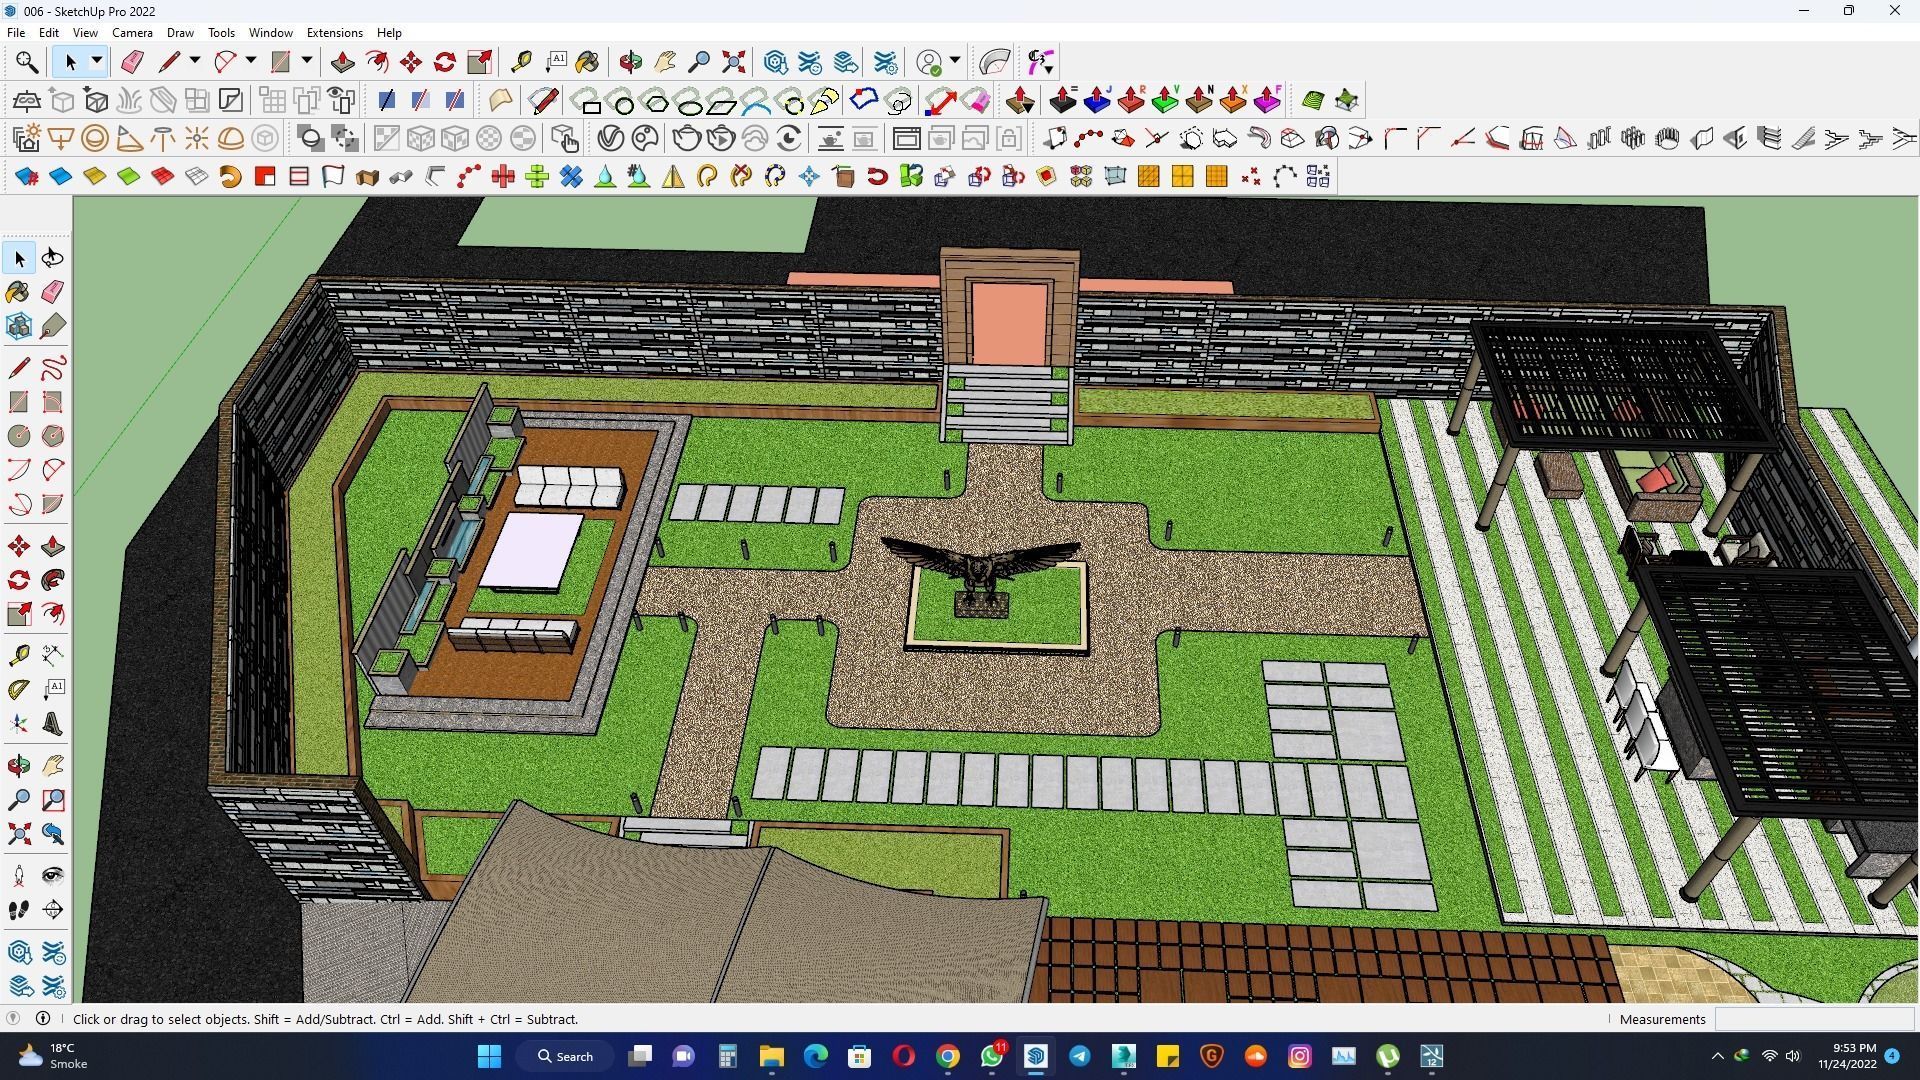The image size is (1920, 1080).
Task: Select the Polygon tool in left toolbar
Action: (53, 436)
